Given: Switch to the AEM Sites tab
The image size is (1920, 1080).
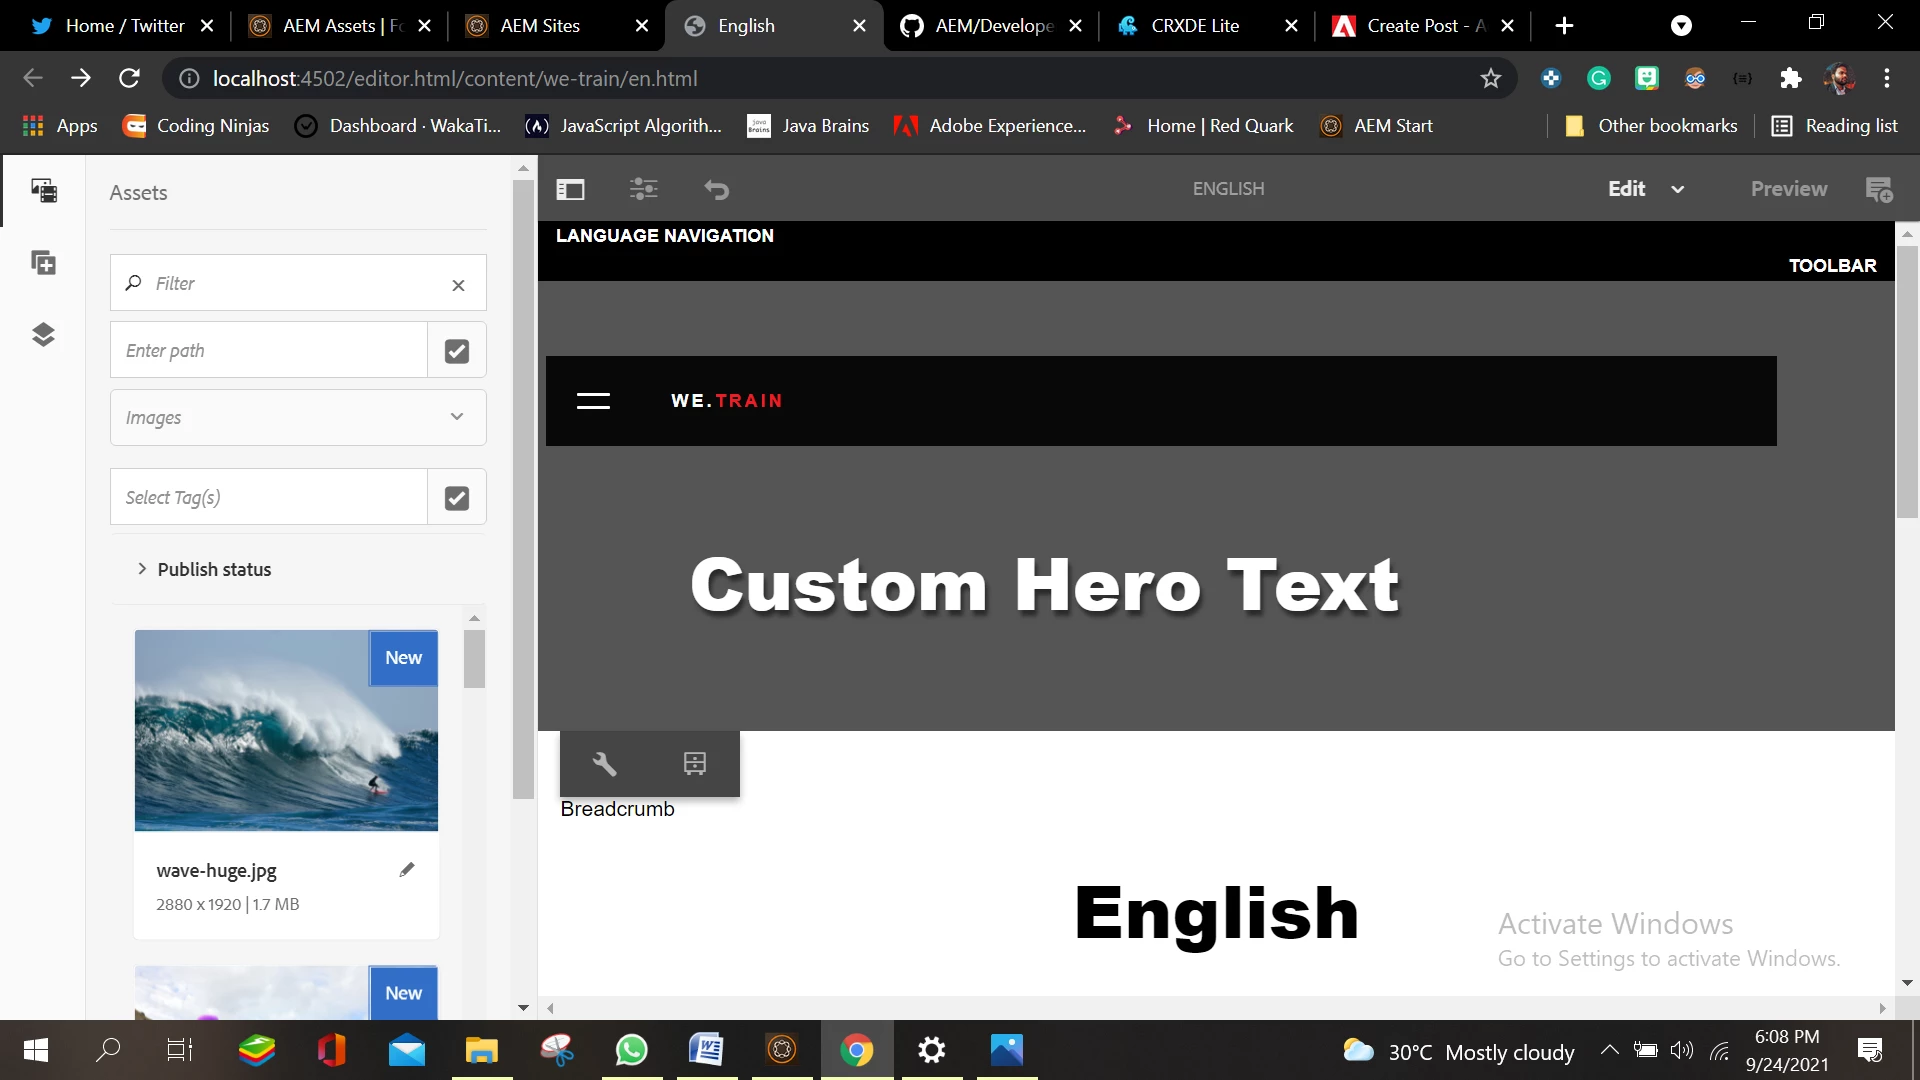Looking at the screenshot, I should pos(540,26).
